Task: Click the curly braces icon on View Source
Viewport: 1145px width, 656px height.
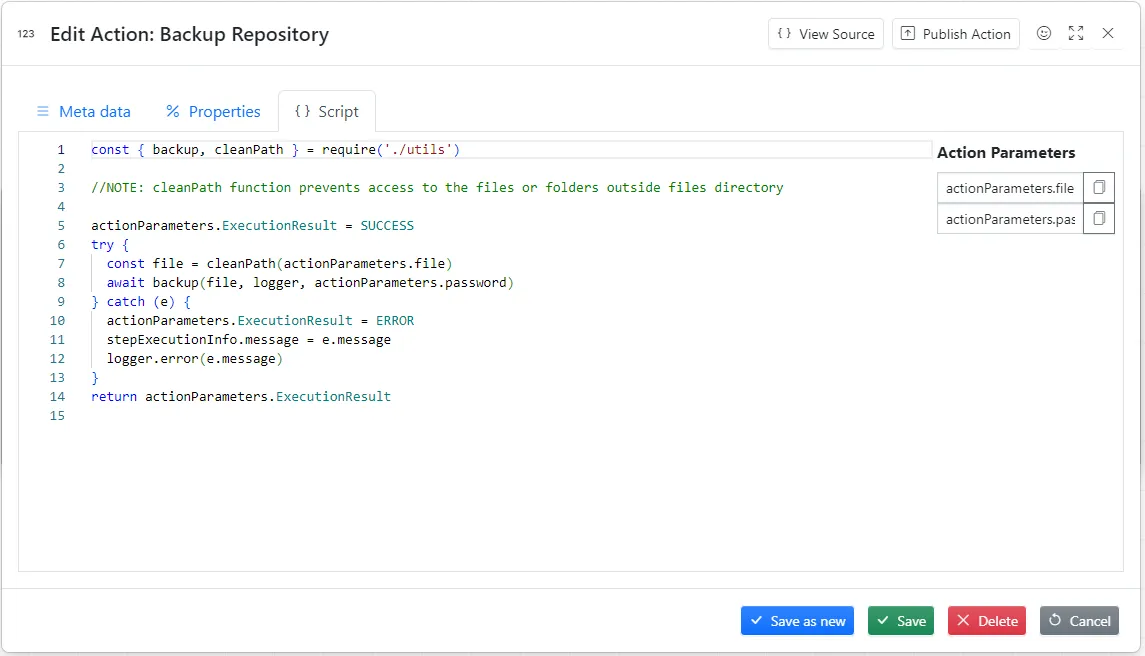Action: [783, 33]
